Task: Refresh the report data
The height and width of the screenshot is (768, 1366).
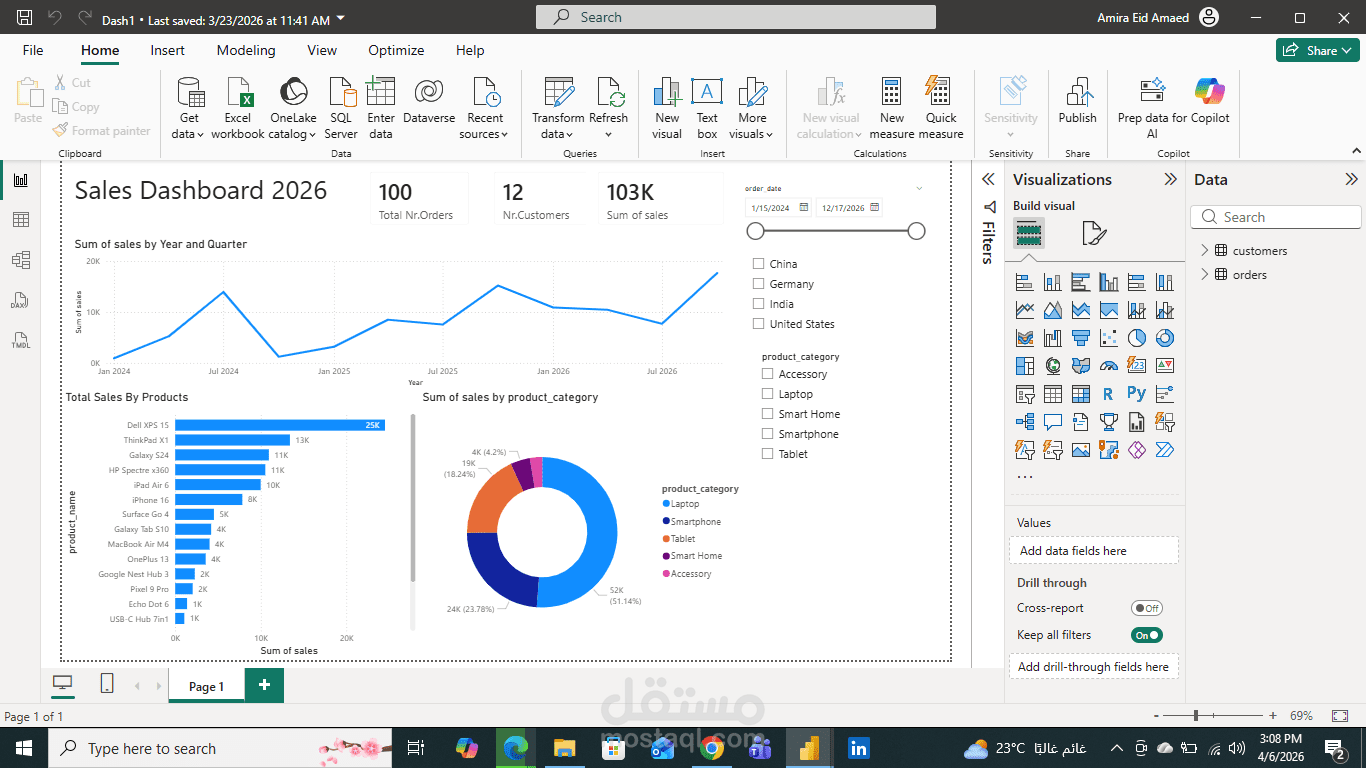Action: 609,108
